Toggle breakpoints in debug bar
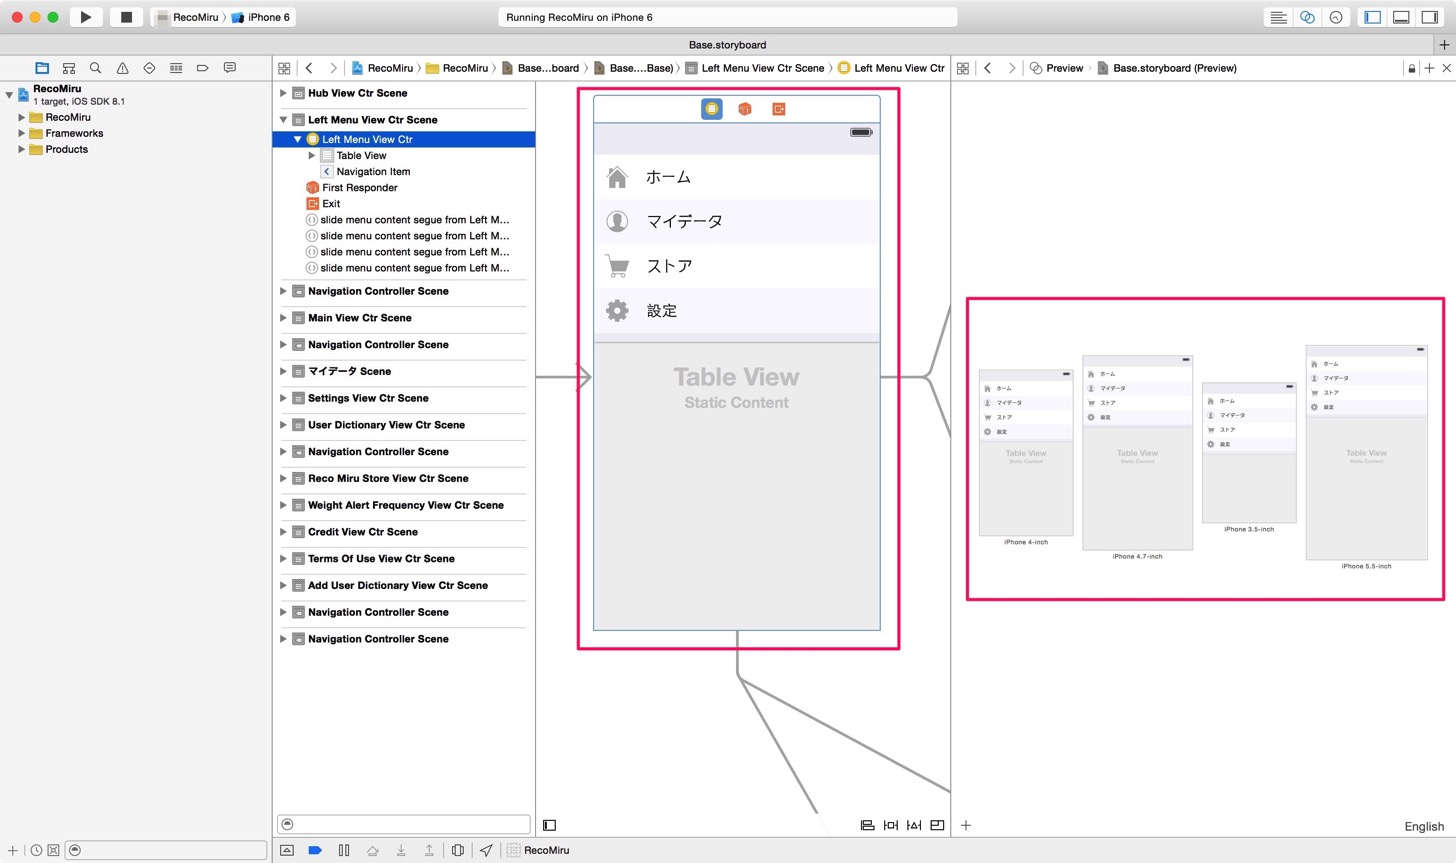 pos(315,850)
